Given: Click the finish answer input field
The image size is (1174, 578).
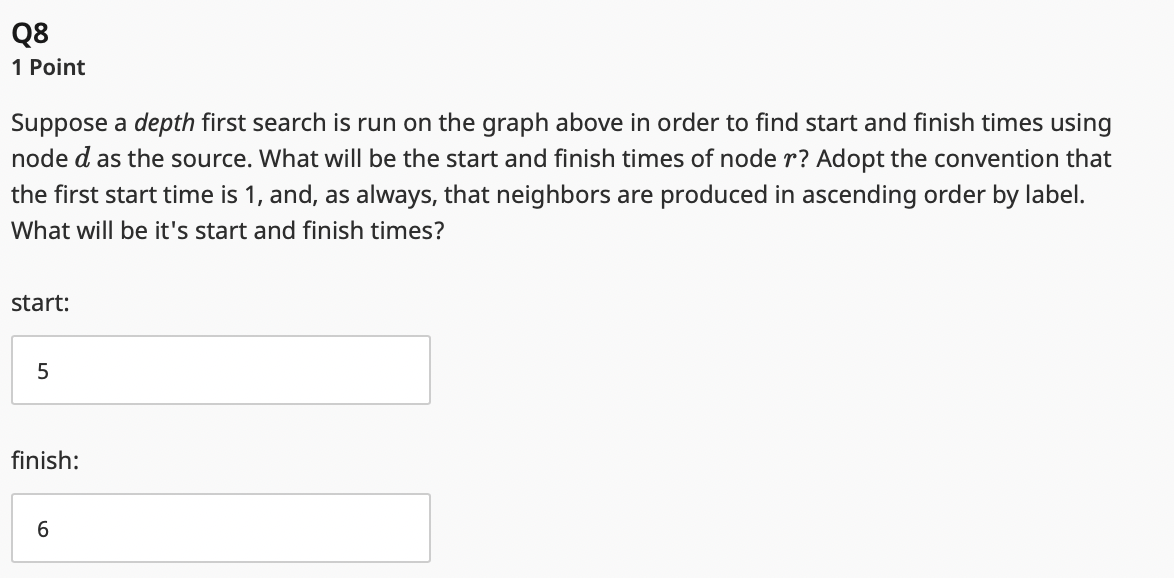Looking at the screenshot, I should click(x=220, y=528).
